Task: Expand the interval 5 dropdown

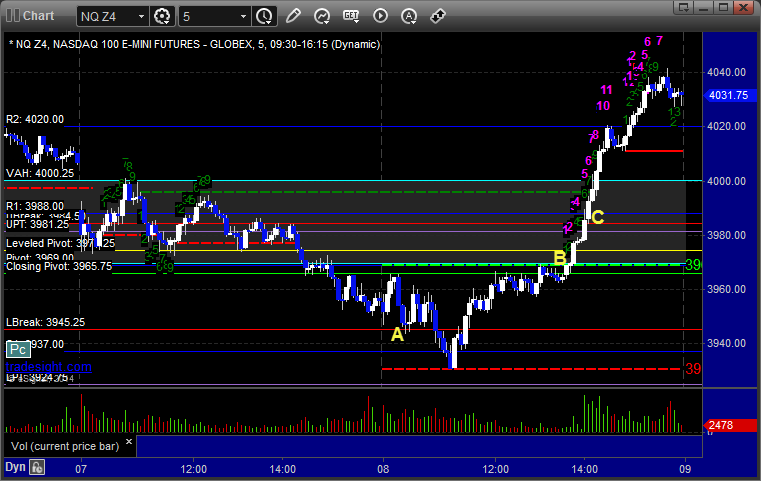Action: coord(243,17)
